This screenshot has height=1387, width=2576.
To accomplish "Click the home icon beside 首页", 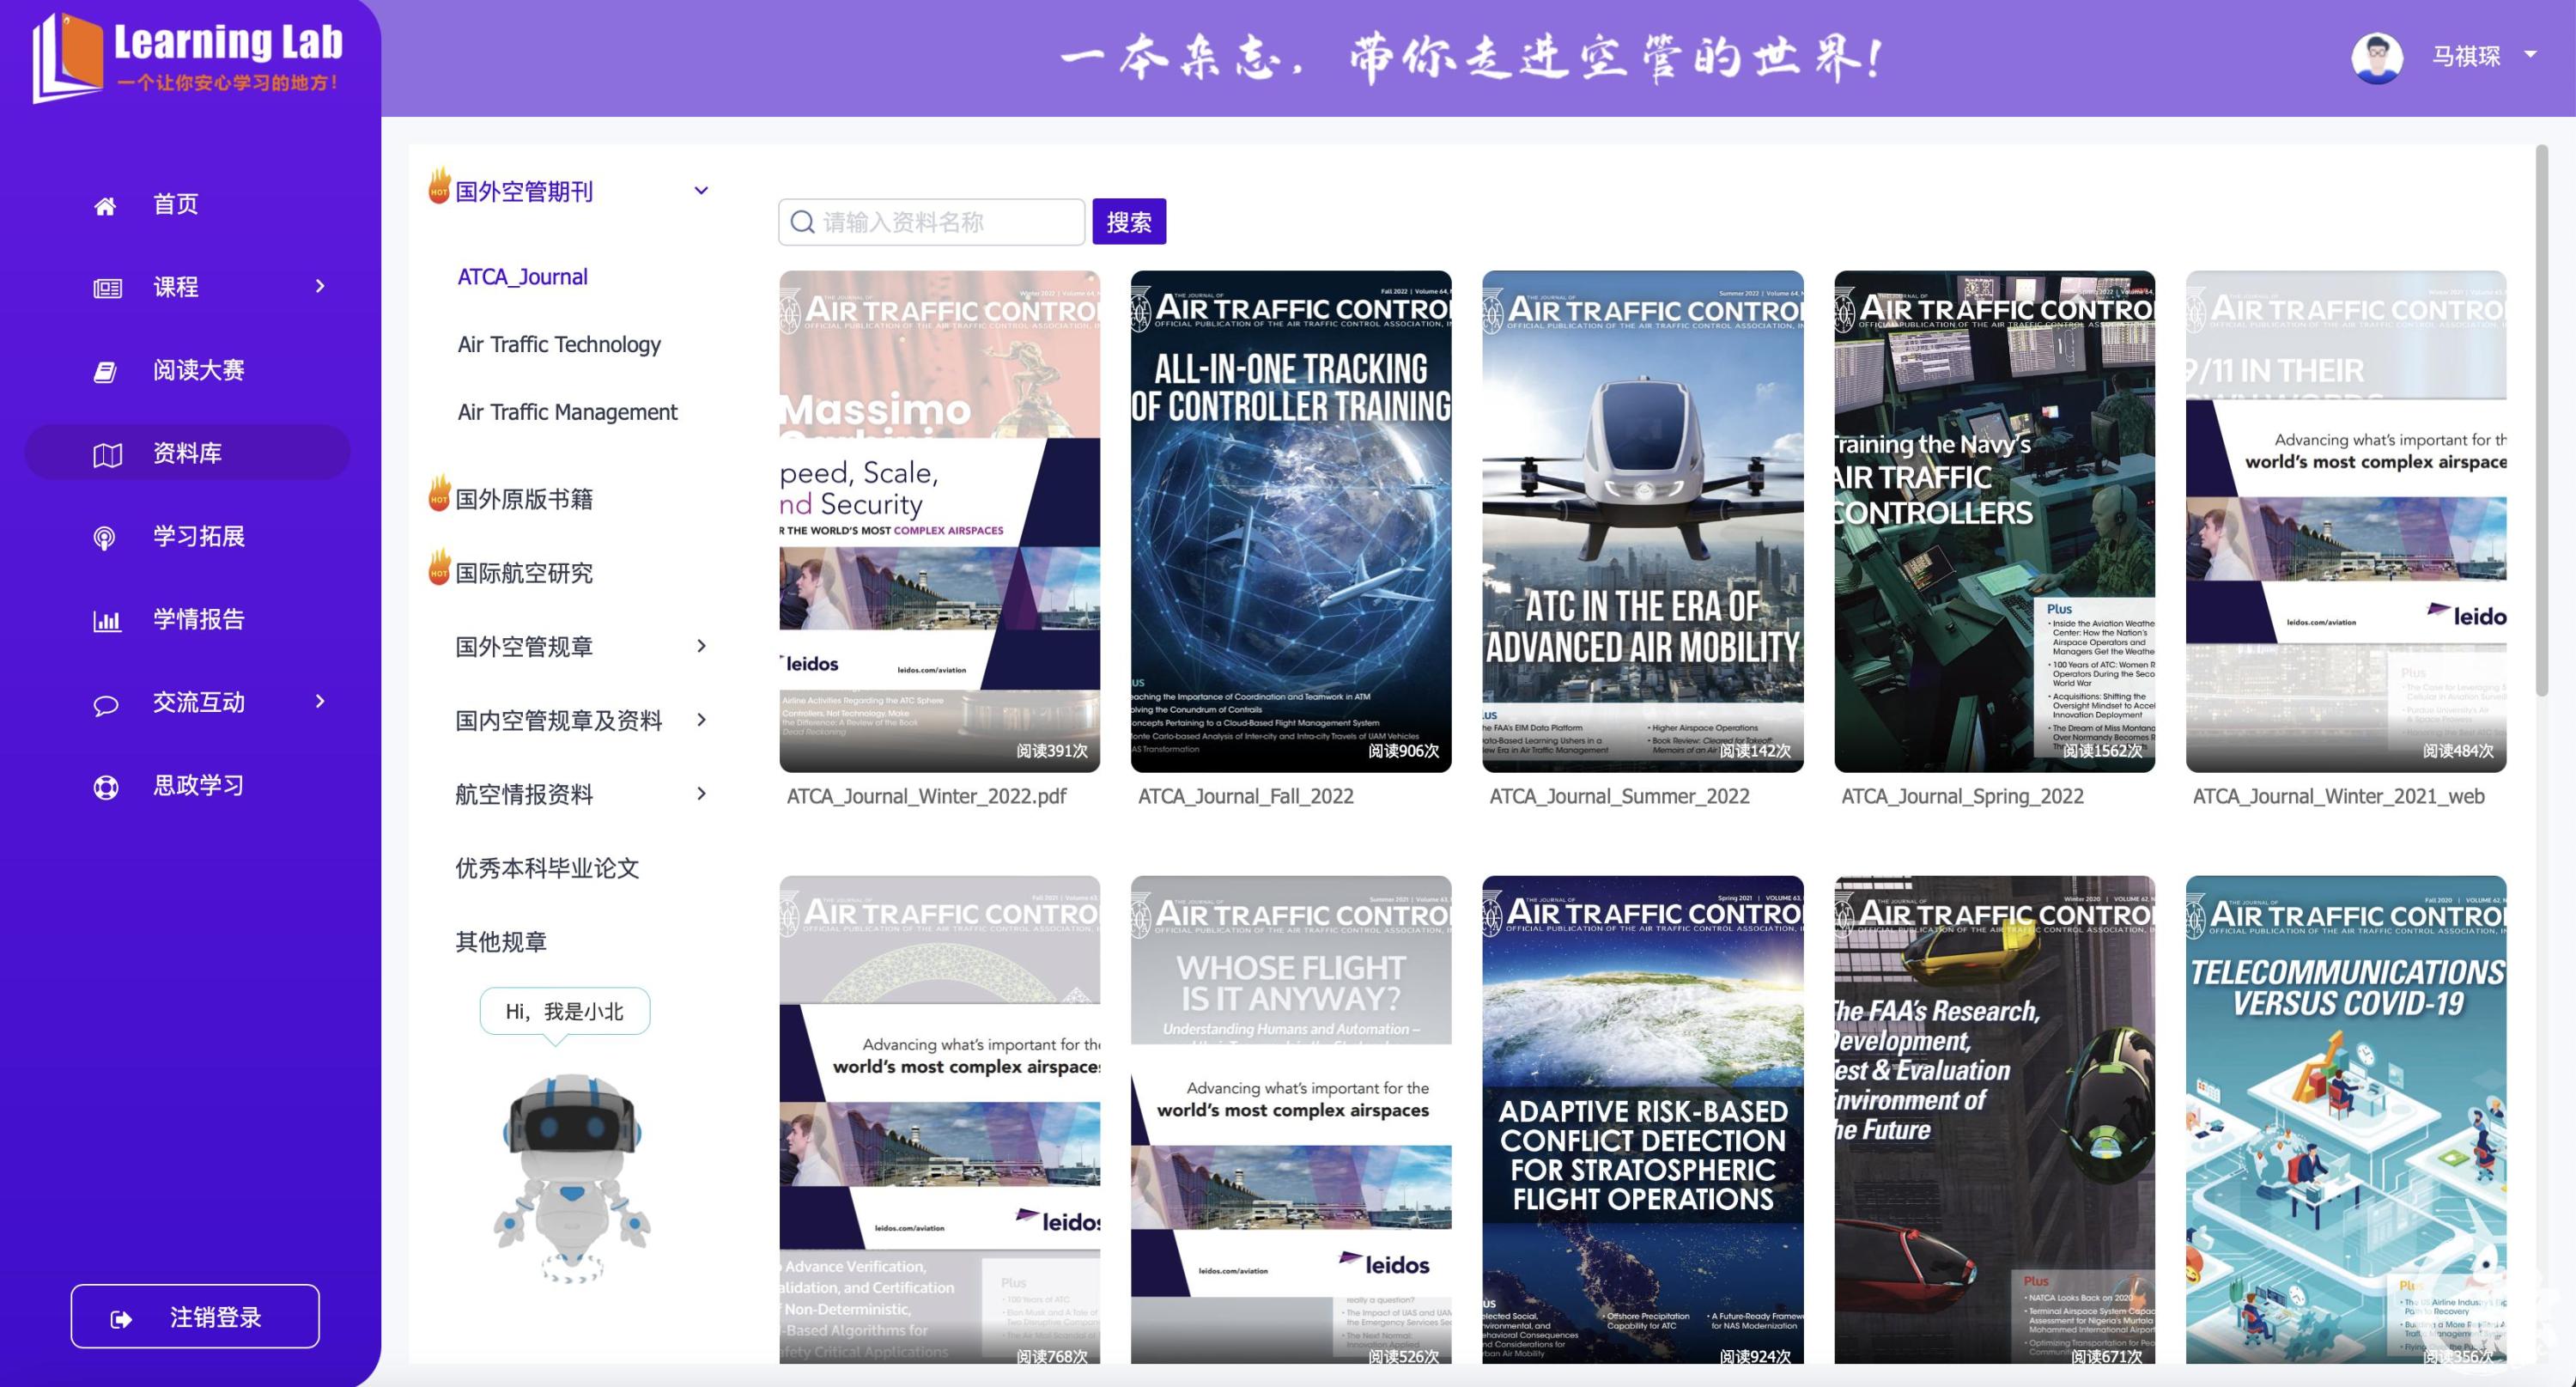I will coord(105,206).
